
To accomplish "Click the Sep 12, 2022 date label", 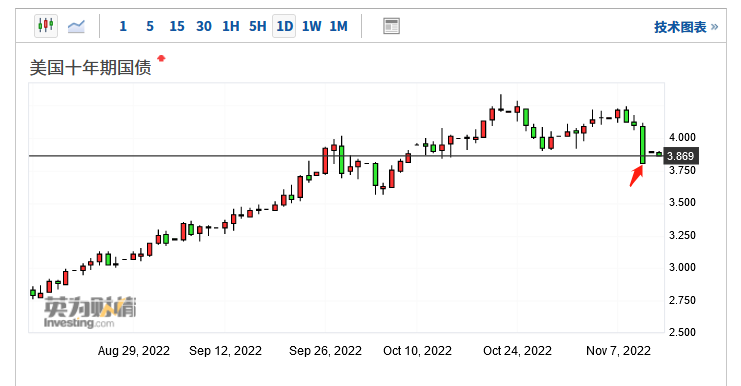I will click(x=225, y=351).
